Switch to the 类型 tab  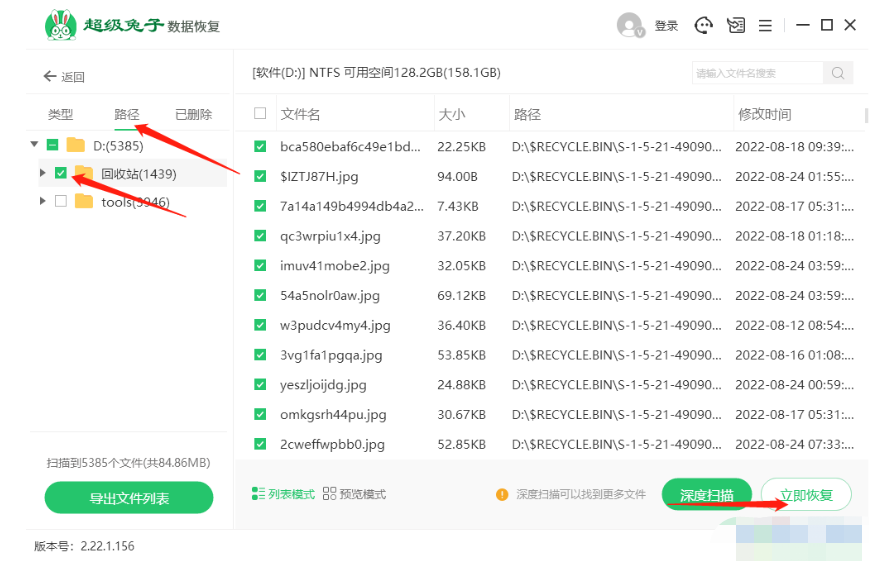[x=61, y=114]
